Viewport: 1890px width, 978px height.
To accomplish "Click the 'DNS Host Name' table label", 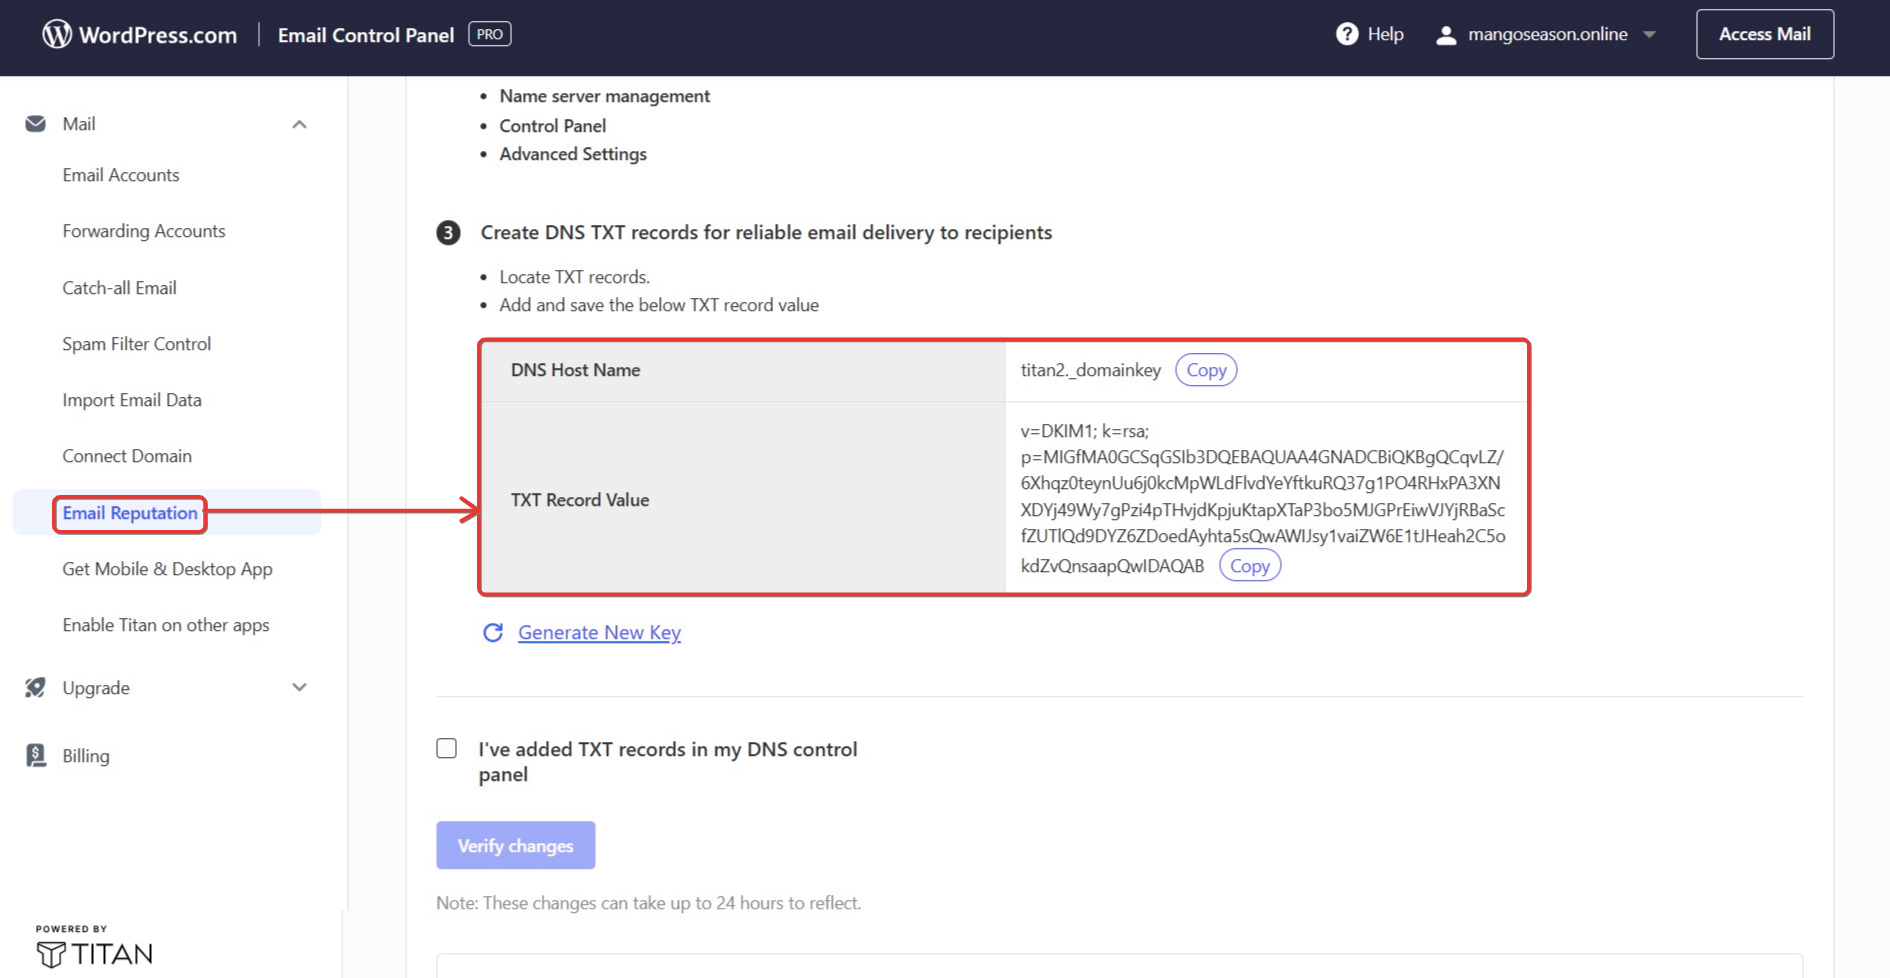I will coord(575,370).
